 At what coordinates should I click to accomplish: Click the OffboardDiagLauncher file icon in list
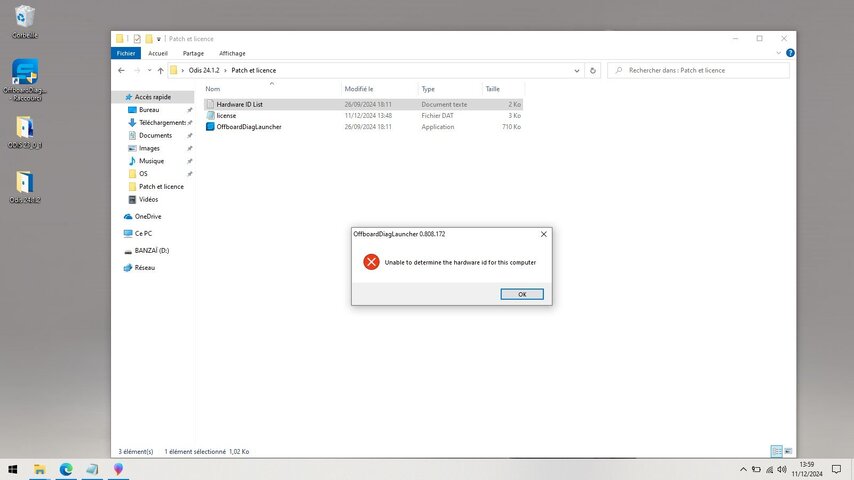click(210, 127)
